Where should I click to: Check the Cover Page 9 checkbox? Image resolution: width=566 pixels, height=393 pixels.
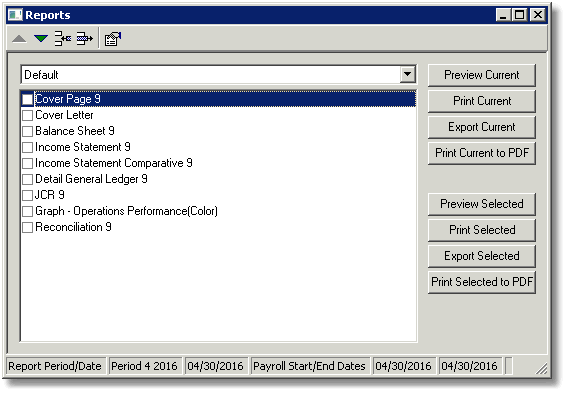click(x=27, y=99)
